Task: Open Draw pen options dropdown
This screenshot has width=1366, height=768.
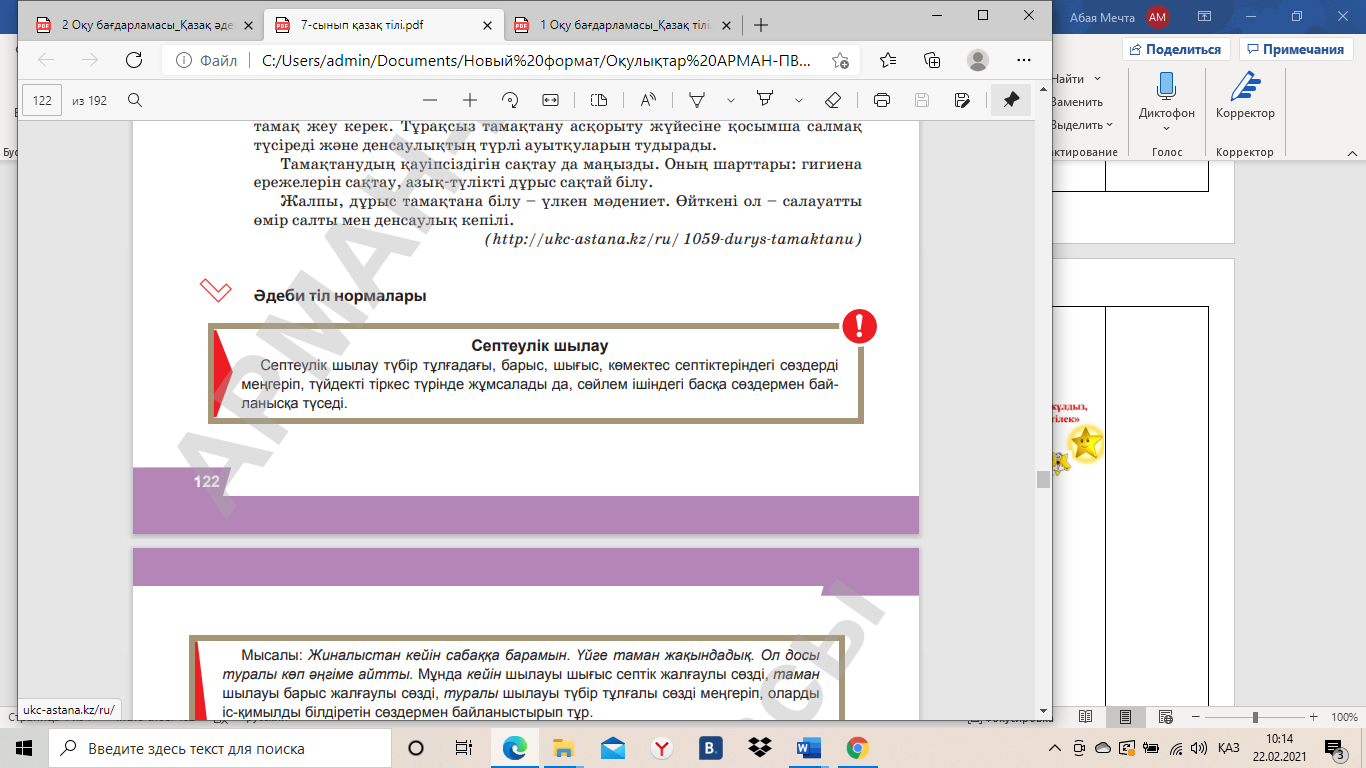Action: coord(731,100)
